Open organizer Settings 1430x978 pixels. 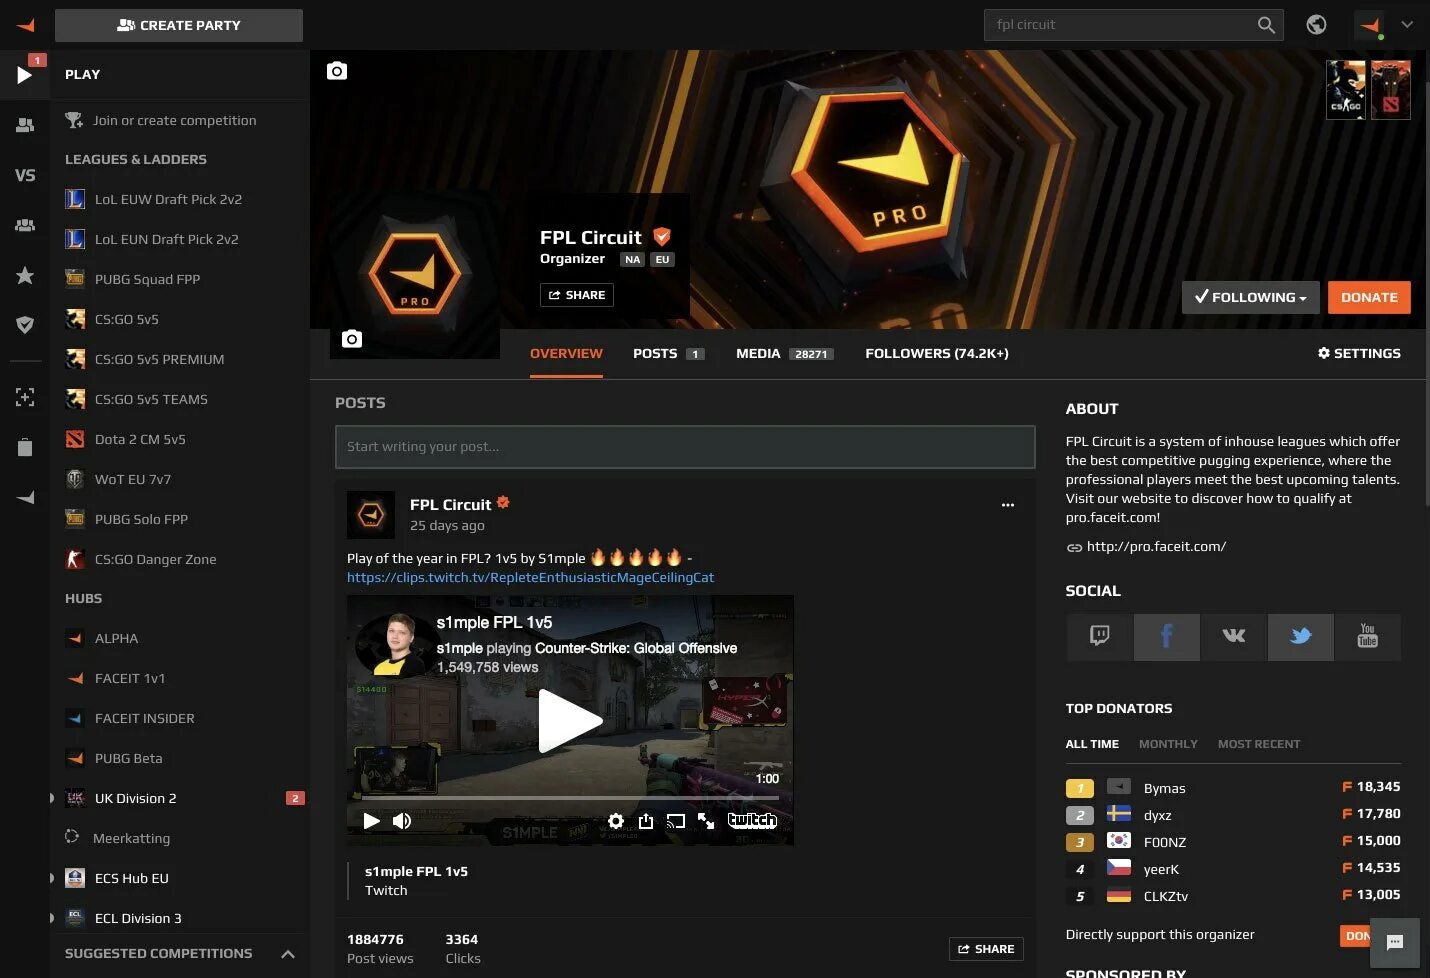(1359, 354)
